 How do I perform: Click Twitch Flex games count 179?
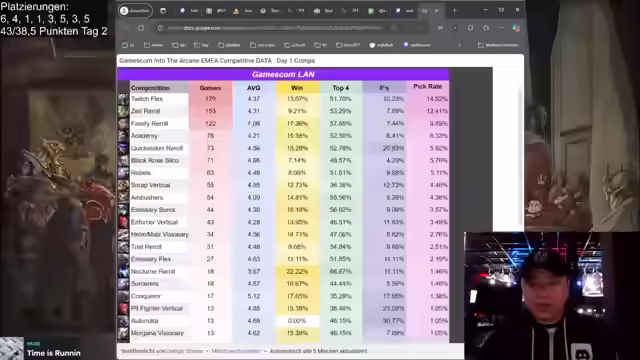pyautogui.click(x=210, y=99)
